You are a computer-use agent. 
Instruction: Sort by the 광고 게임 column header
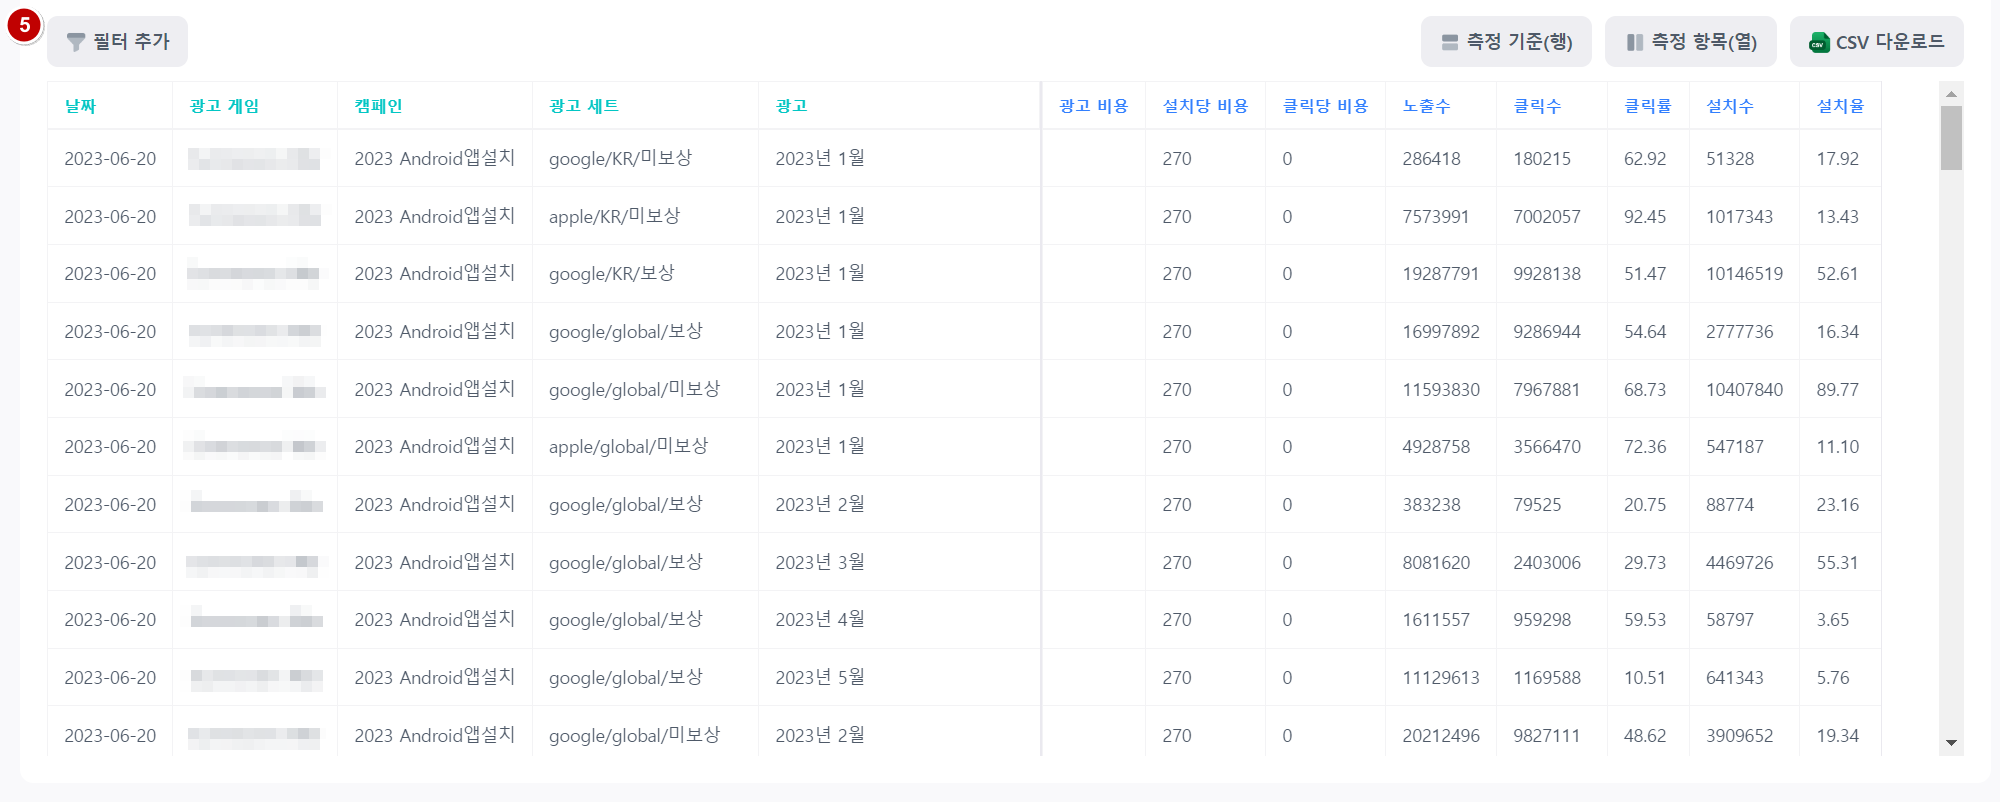224,106
